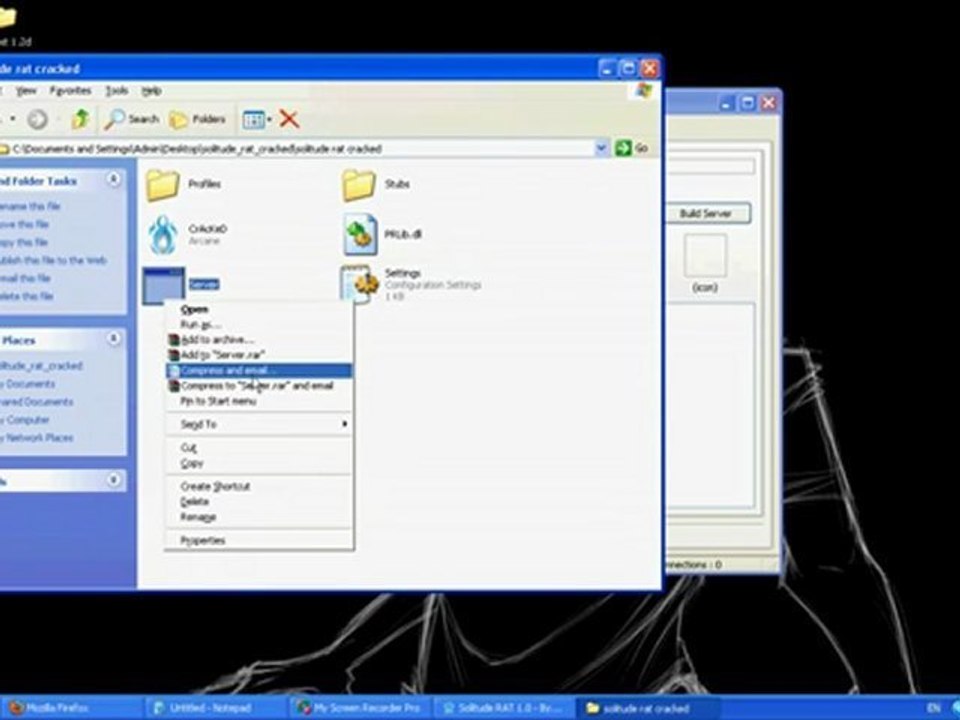Open My Computer from Other Places
This screenshot has width=960, height=720.
(x=24, y=420)
